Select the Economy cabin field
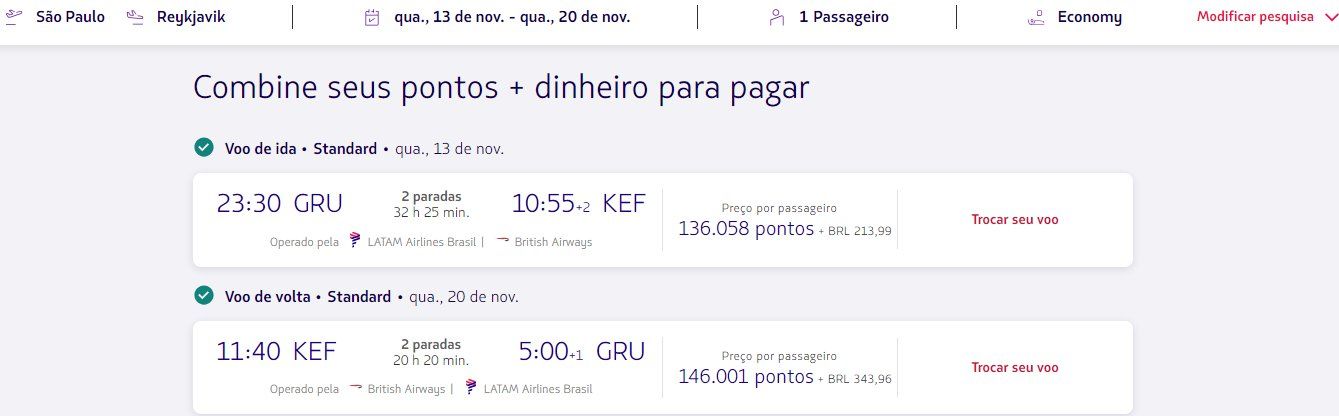This screenshot has width=1339, height=416. click(x=1075, y=17)
